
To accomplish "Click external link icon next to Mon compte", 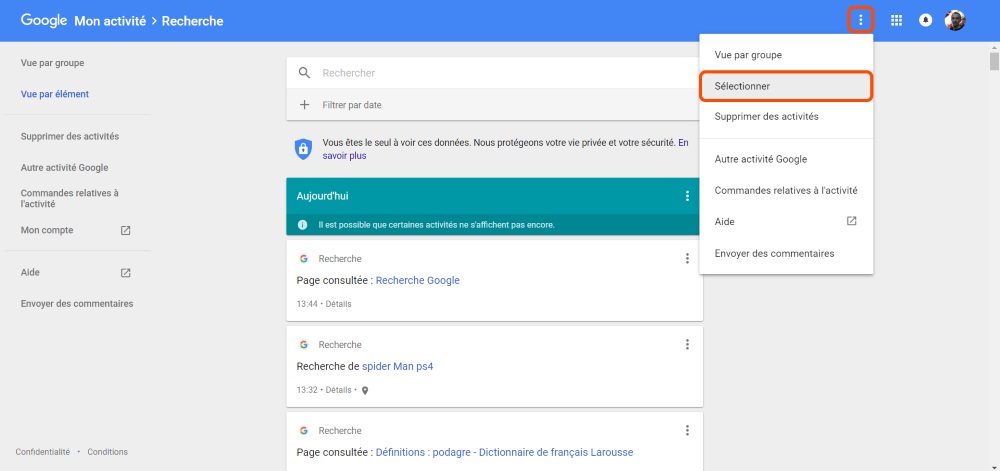I will pyautogui.click(x=126, y=230).
